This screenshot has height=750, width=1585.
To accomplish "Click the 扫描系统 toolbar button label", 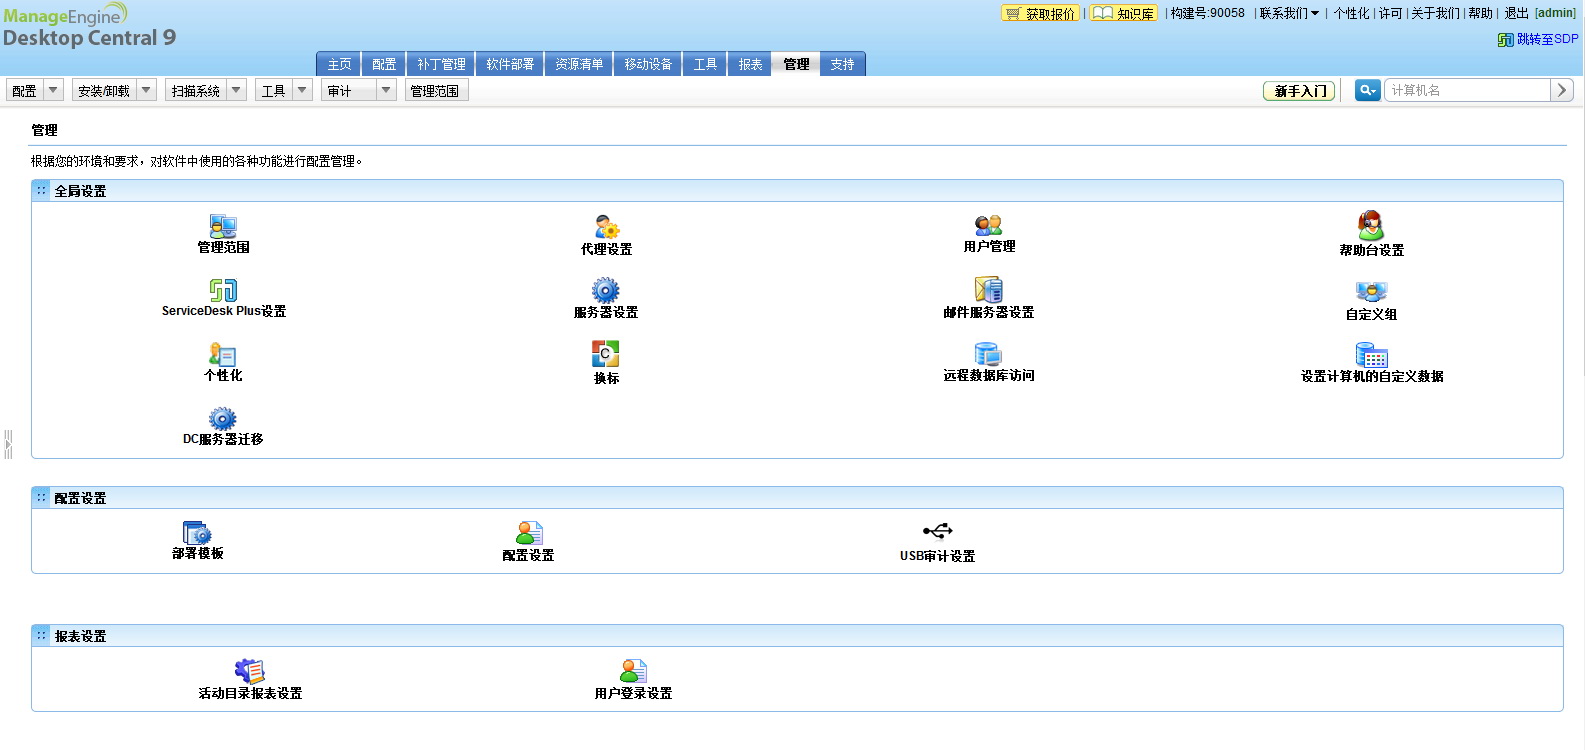I will 196,90.
